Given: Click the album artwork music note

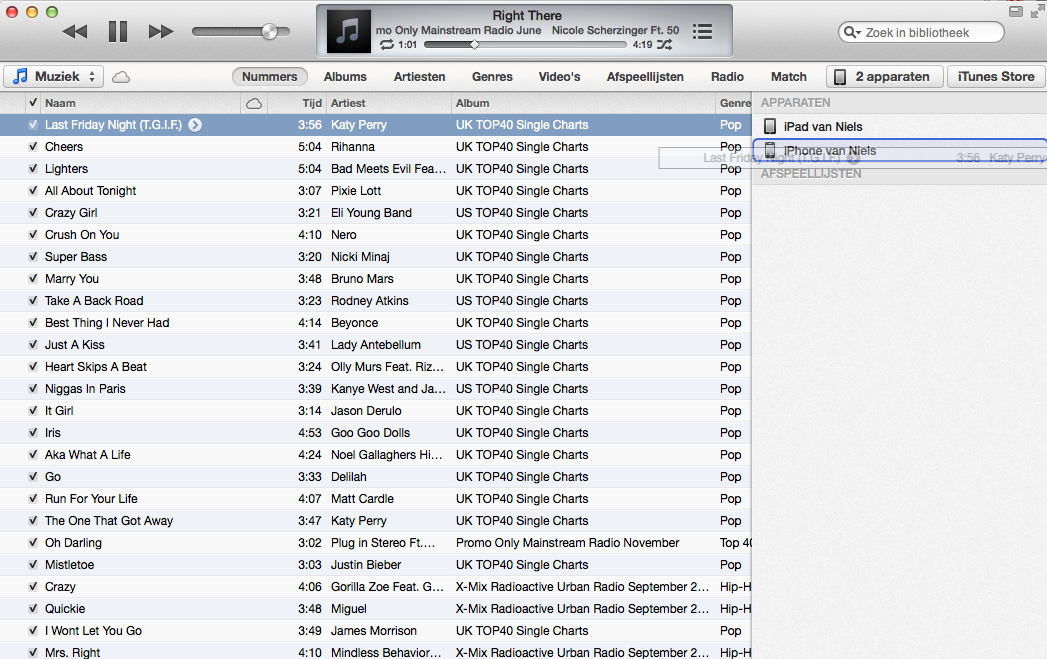Looking at the screenshot, I should tap(348, 31).
